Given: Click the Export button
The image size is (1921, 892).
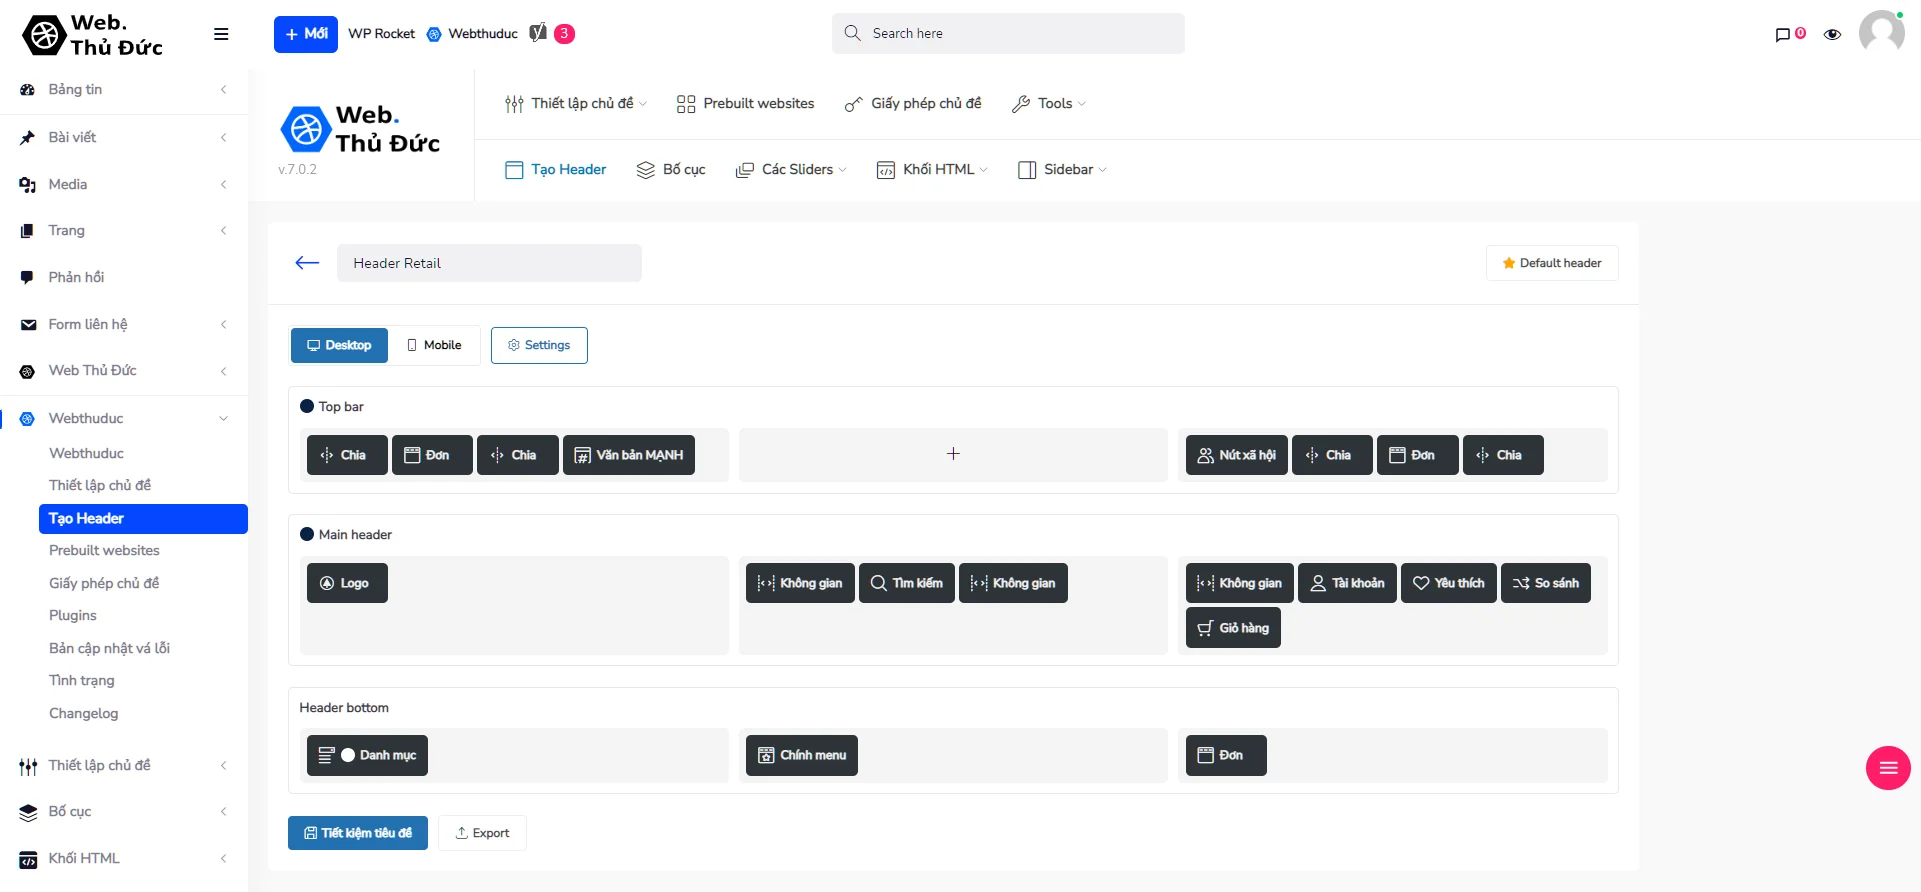Looking at the screenshot, I should coord(482,833).
